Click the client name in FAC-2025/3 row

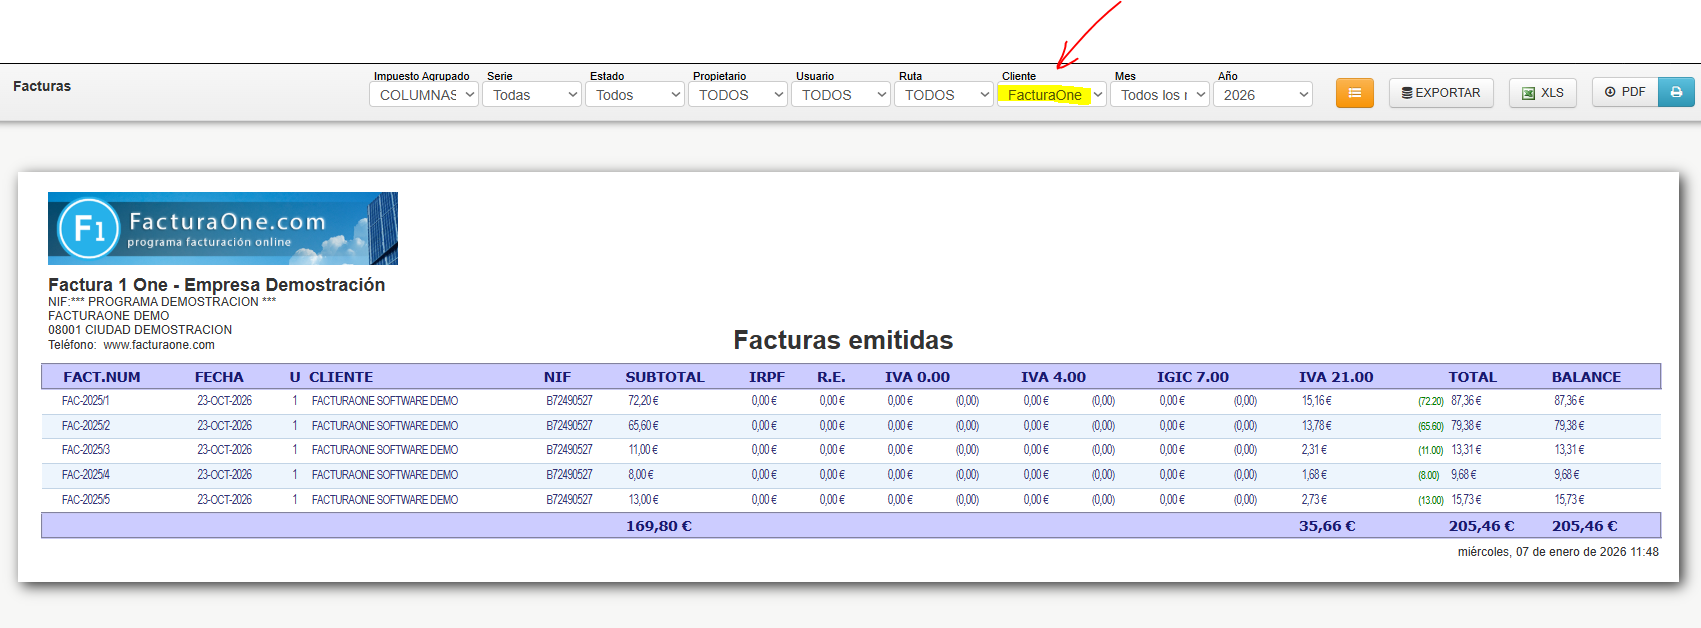click(x=385, y=450)
